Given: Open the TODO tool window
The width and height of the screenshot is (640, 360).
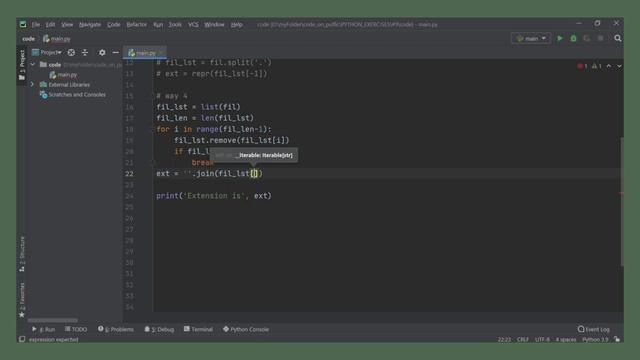Looking at the screenshot, I should click(x=76, y=329).
